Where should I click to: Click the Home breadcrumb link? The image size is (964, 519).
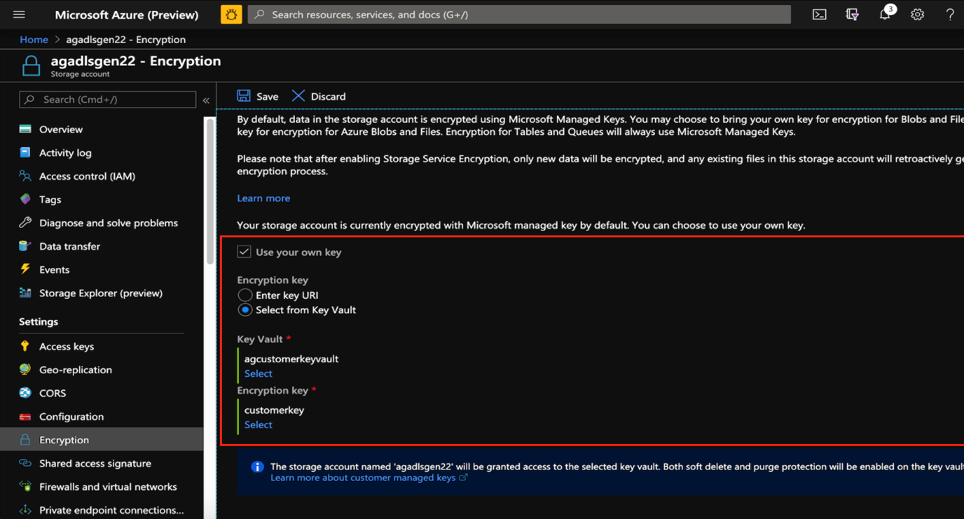pos(34,39)
